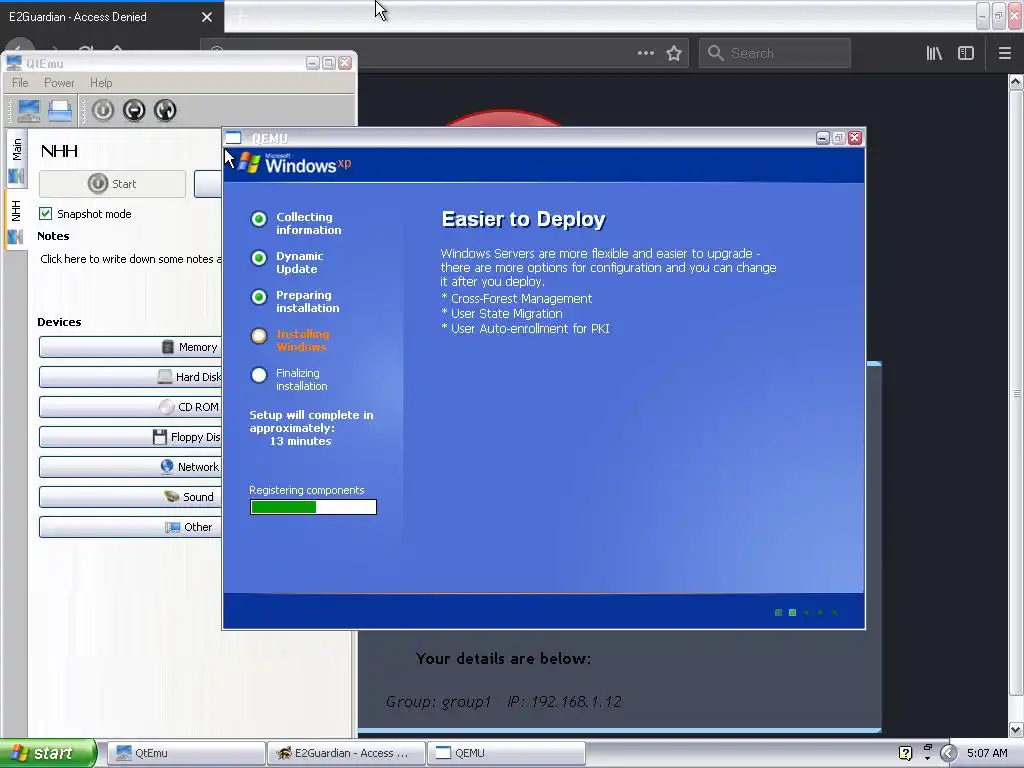
Task: Click the 'IP: 192.168.1.12' text
Action: 564,701
